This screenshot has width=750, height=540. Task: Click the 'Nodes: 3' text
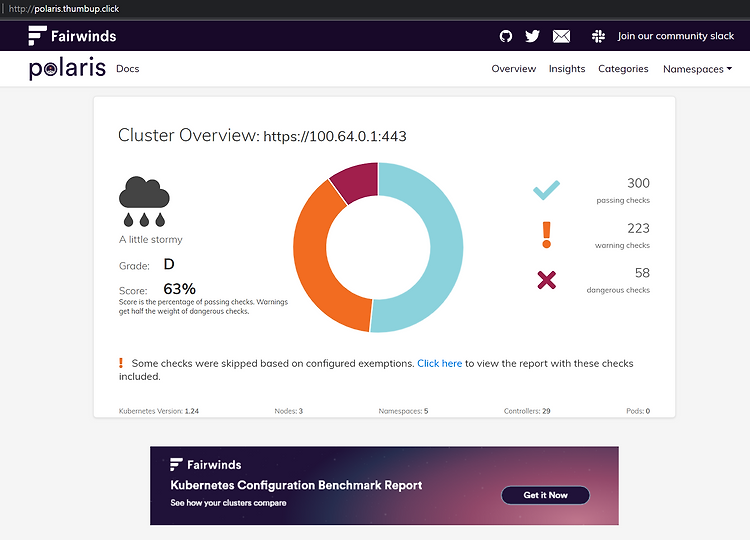(x=288, y=411)
